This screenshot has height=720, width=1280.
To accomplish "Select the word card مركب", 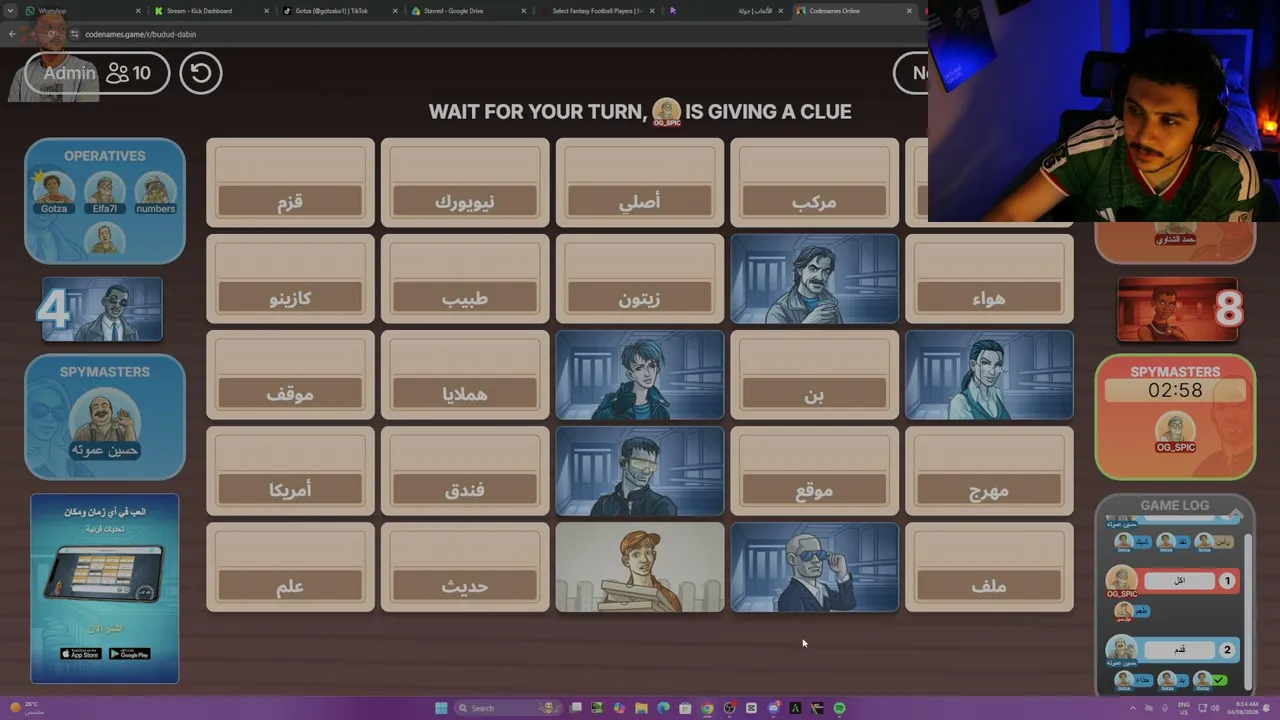I will (815, 183).
